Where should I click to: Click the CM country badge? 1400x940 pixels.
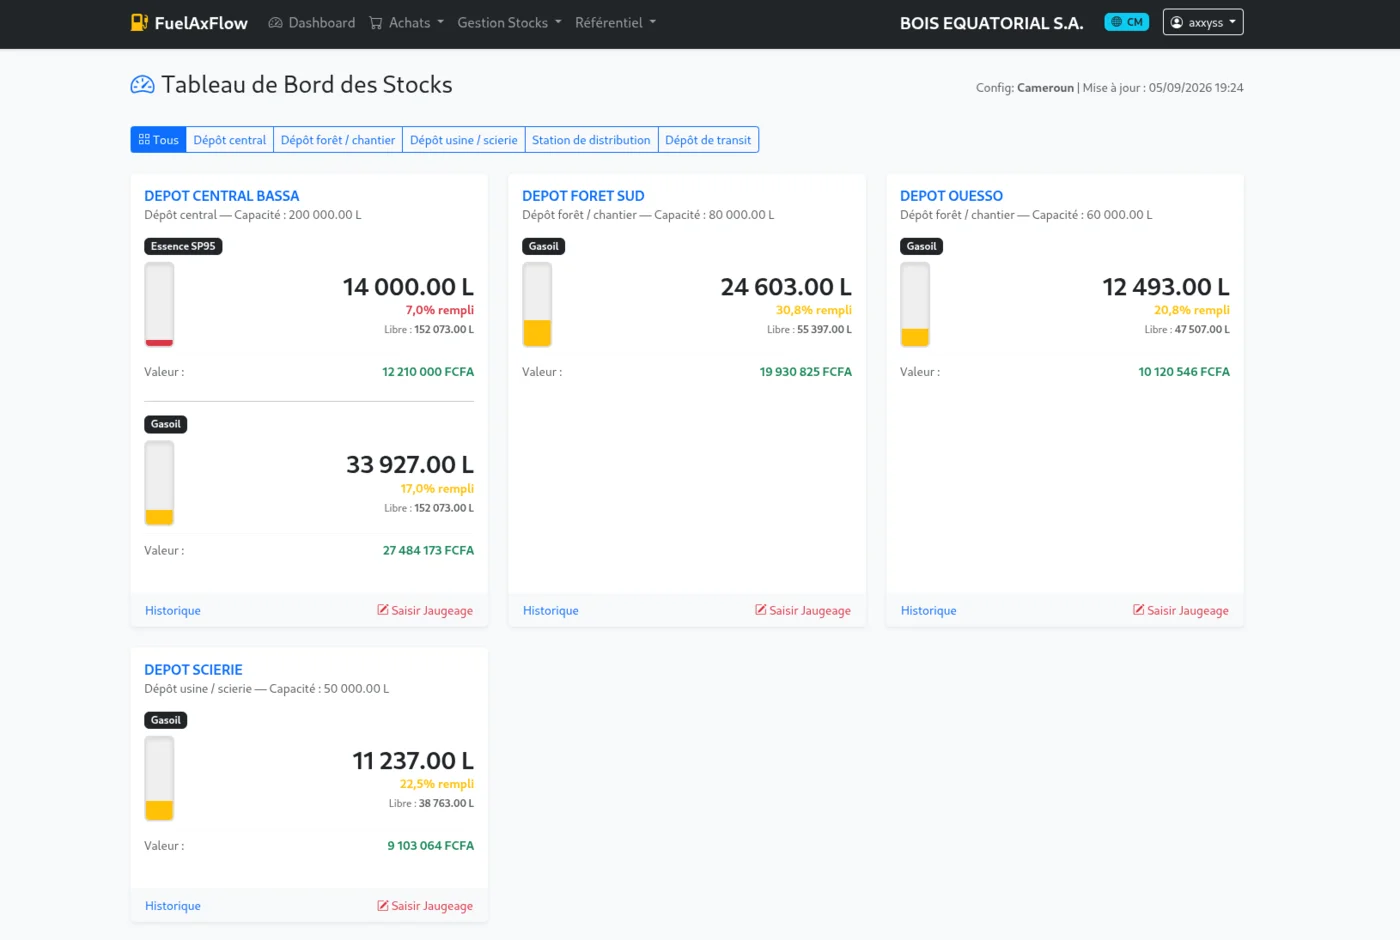pos(1127,22)
